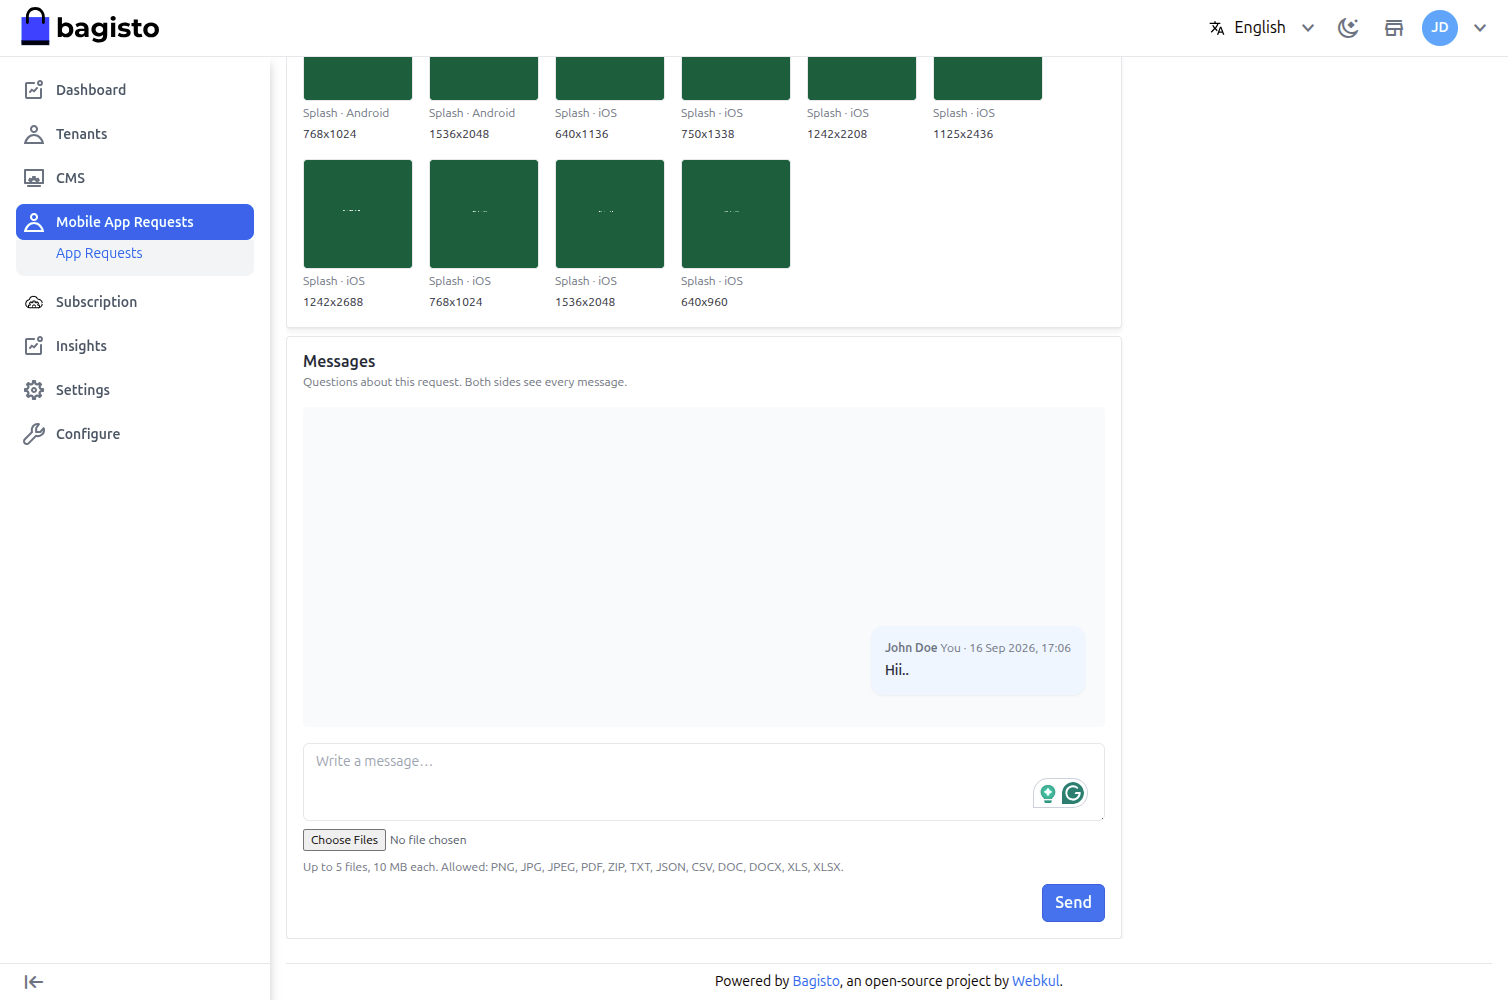Click the Settings gear icon

click(x=34, y=390)
